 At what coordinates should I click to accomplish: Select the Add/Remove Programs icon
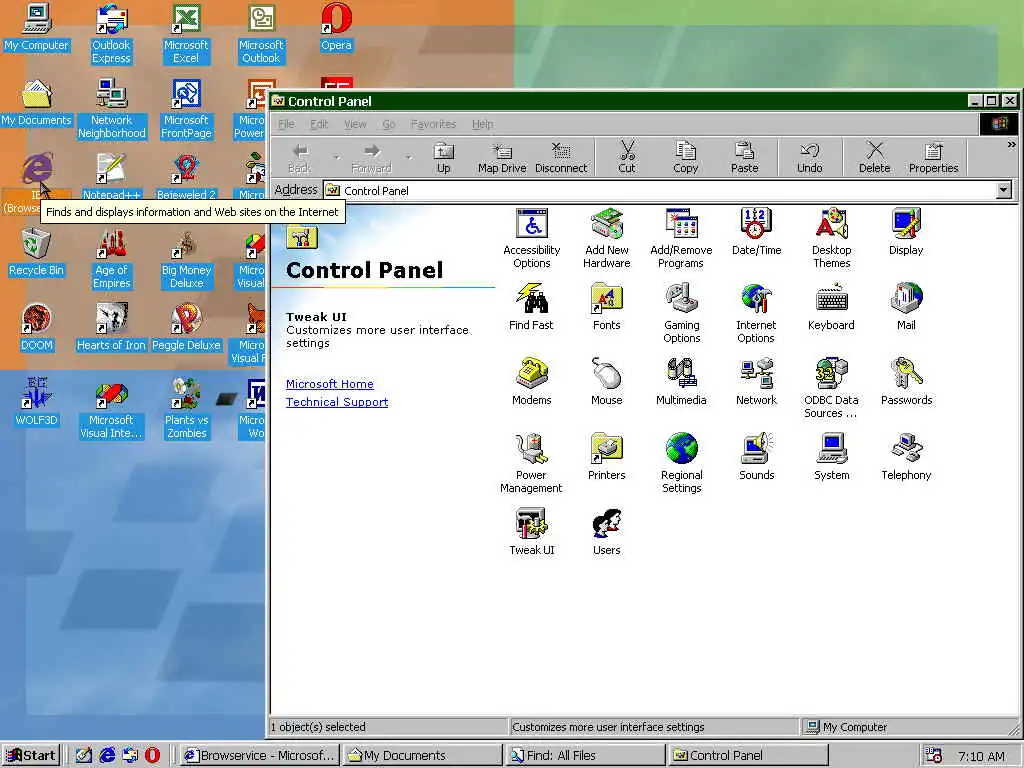681,238
